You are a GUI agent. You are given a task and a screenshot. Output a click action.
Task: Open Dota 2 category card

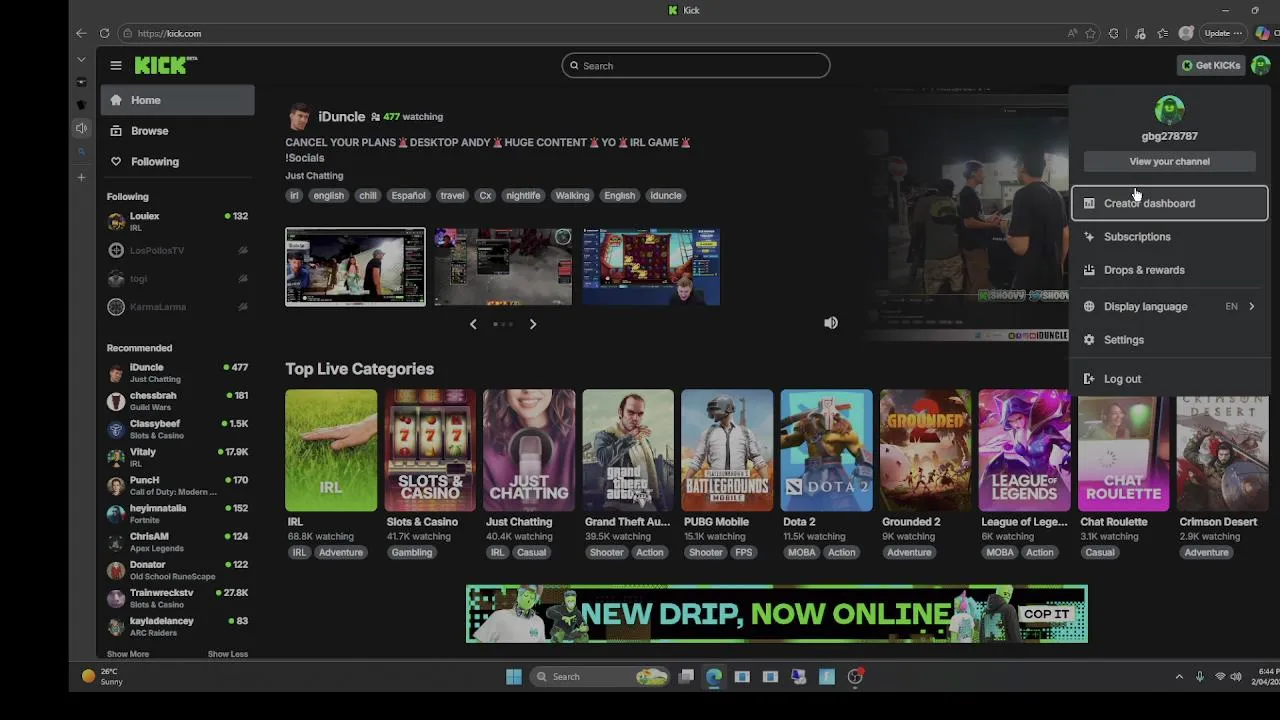click(826, 450)
